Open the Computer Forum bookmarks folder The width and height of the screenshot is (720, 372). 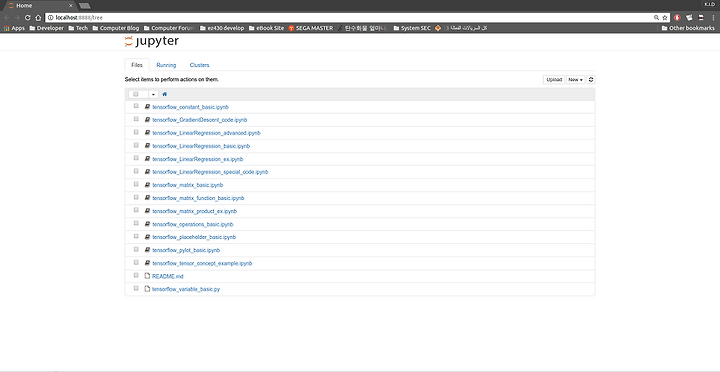tap(169, 28)
